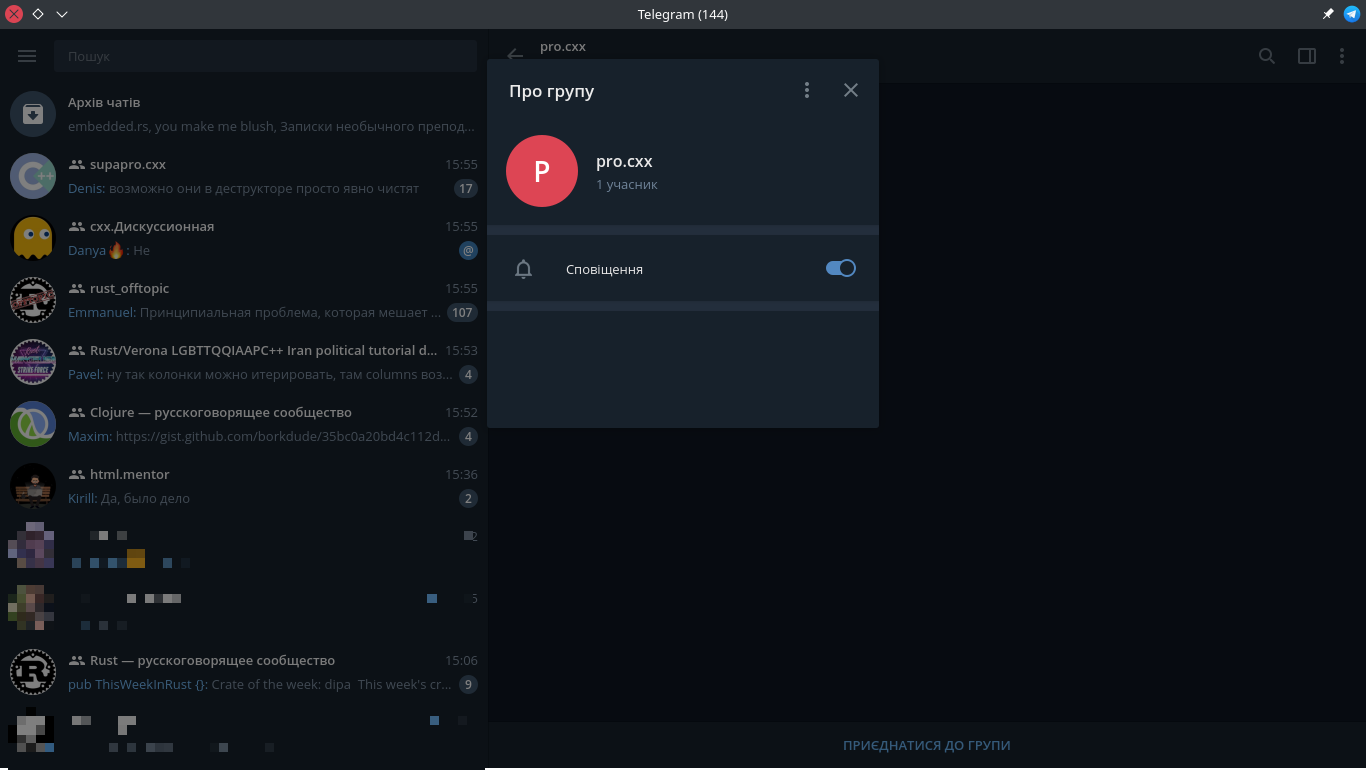
Task: Click the @ mention badge on cxx.Дискуссионная
Action: tap(468, 250)
